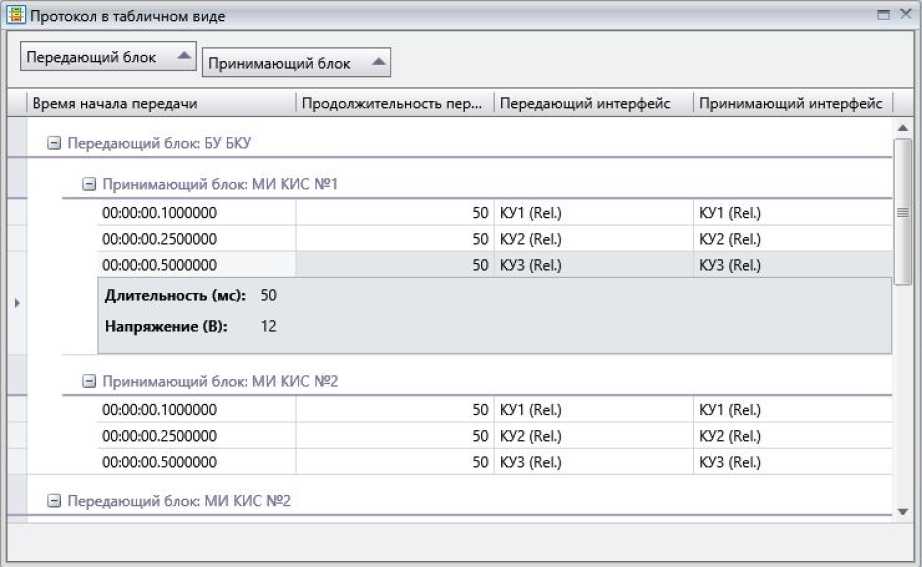Viewport: 922px width, 567px height.
Task: Click the Передающий блок grouping chip
Action: tap(108, 56)
